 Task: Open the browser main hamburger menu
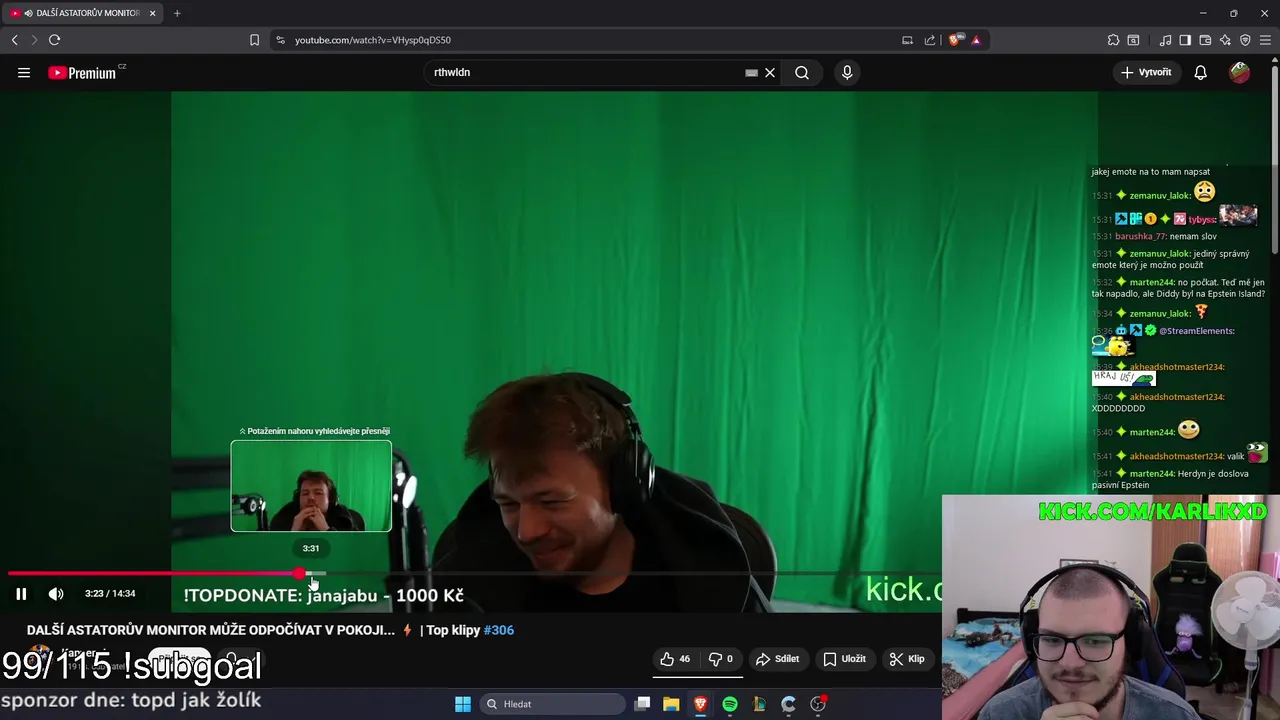click(1266, 40)
